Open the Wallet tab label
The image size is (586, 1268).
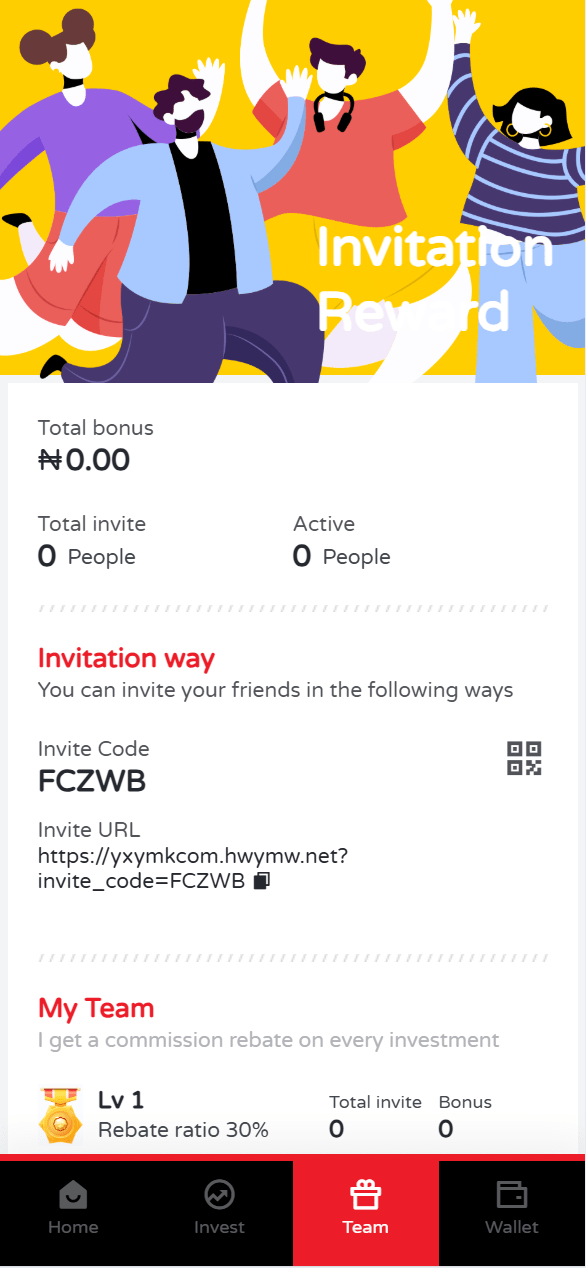click(512, 1227)
